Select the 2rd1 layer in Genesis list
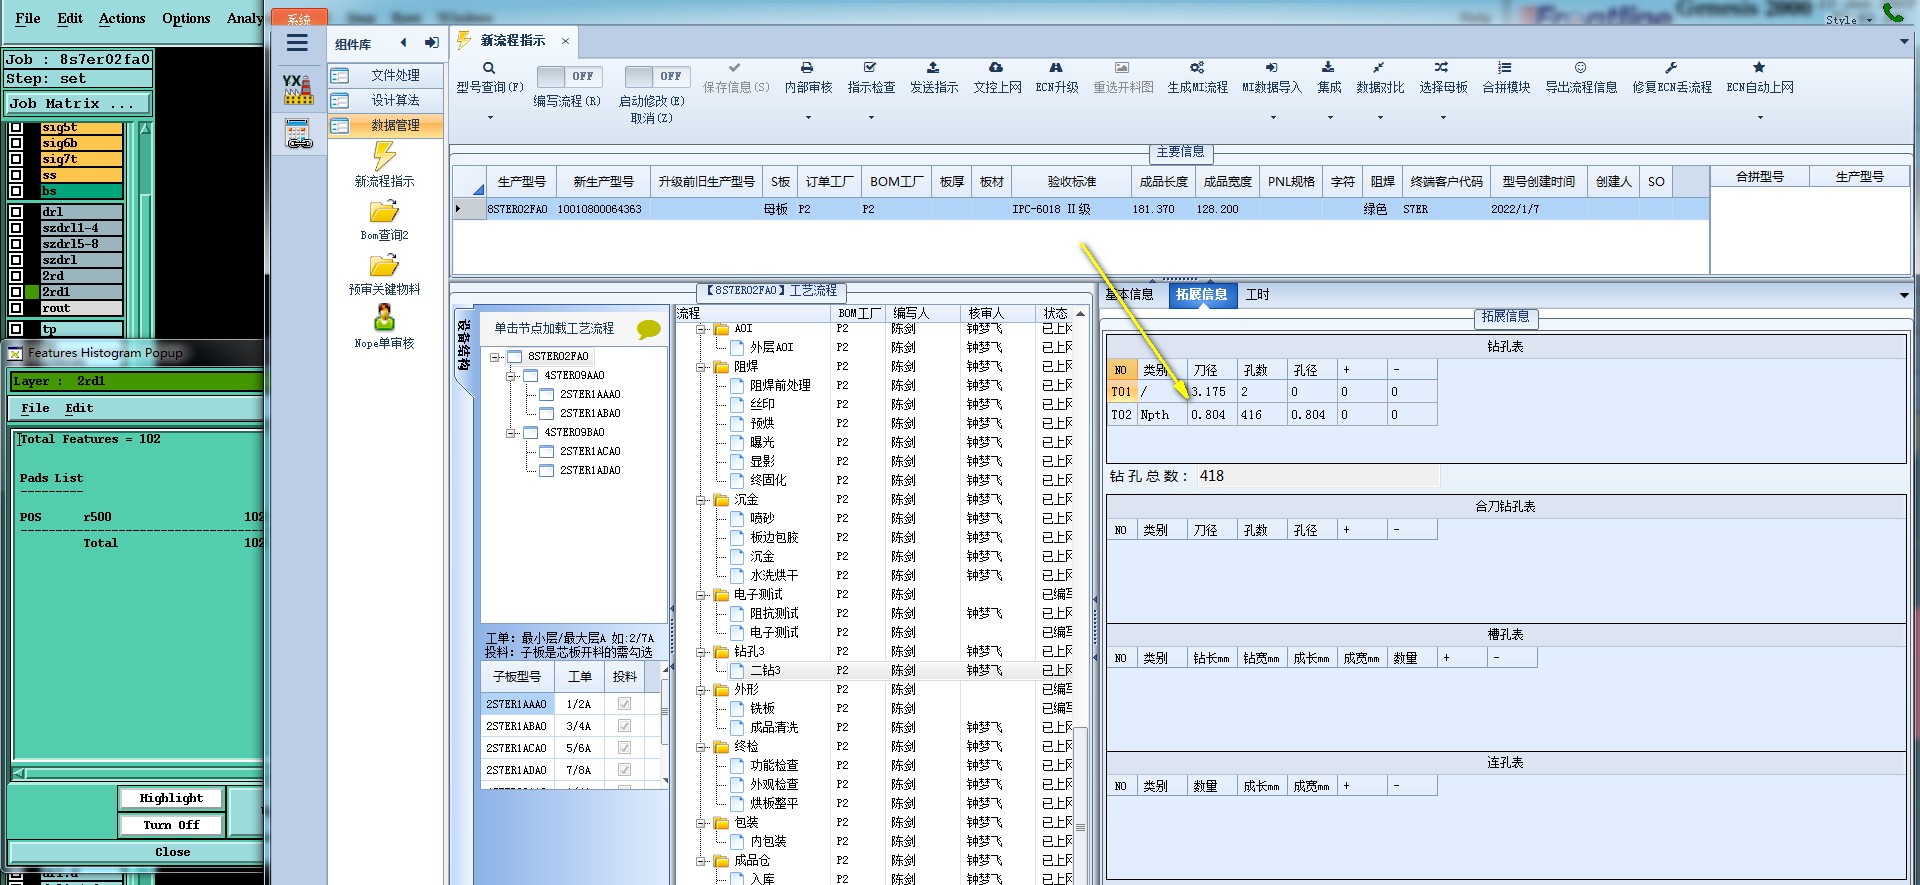 (x=81, y=292)
